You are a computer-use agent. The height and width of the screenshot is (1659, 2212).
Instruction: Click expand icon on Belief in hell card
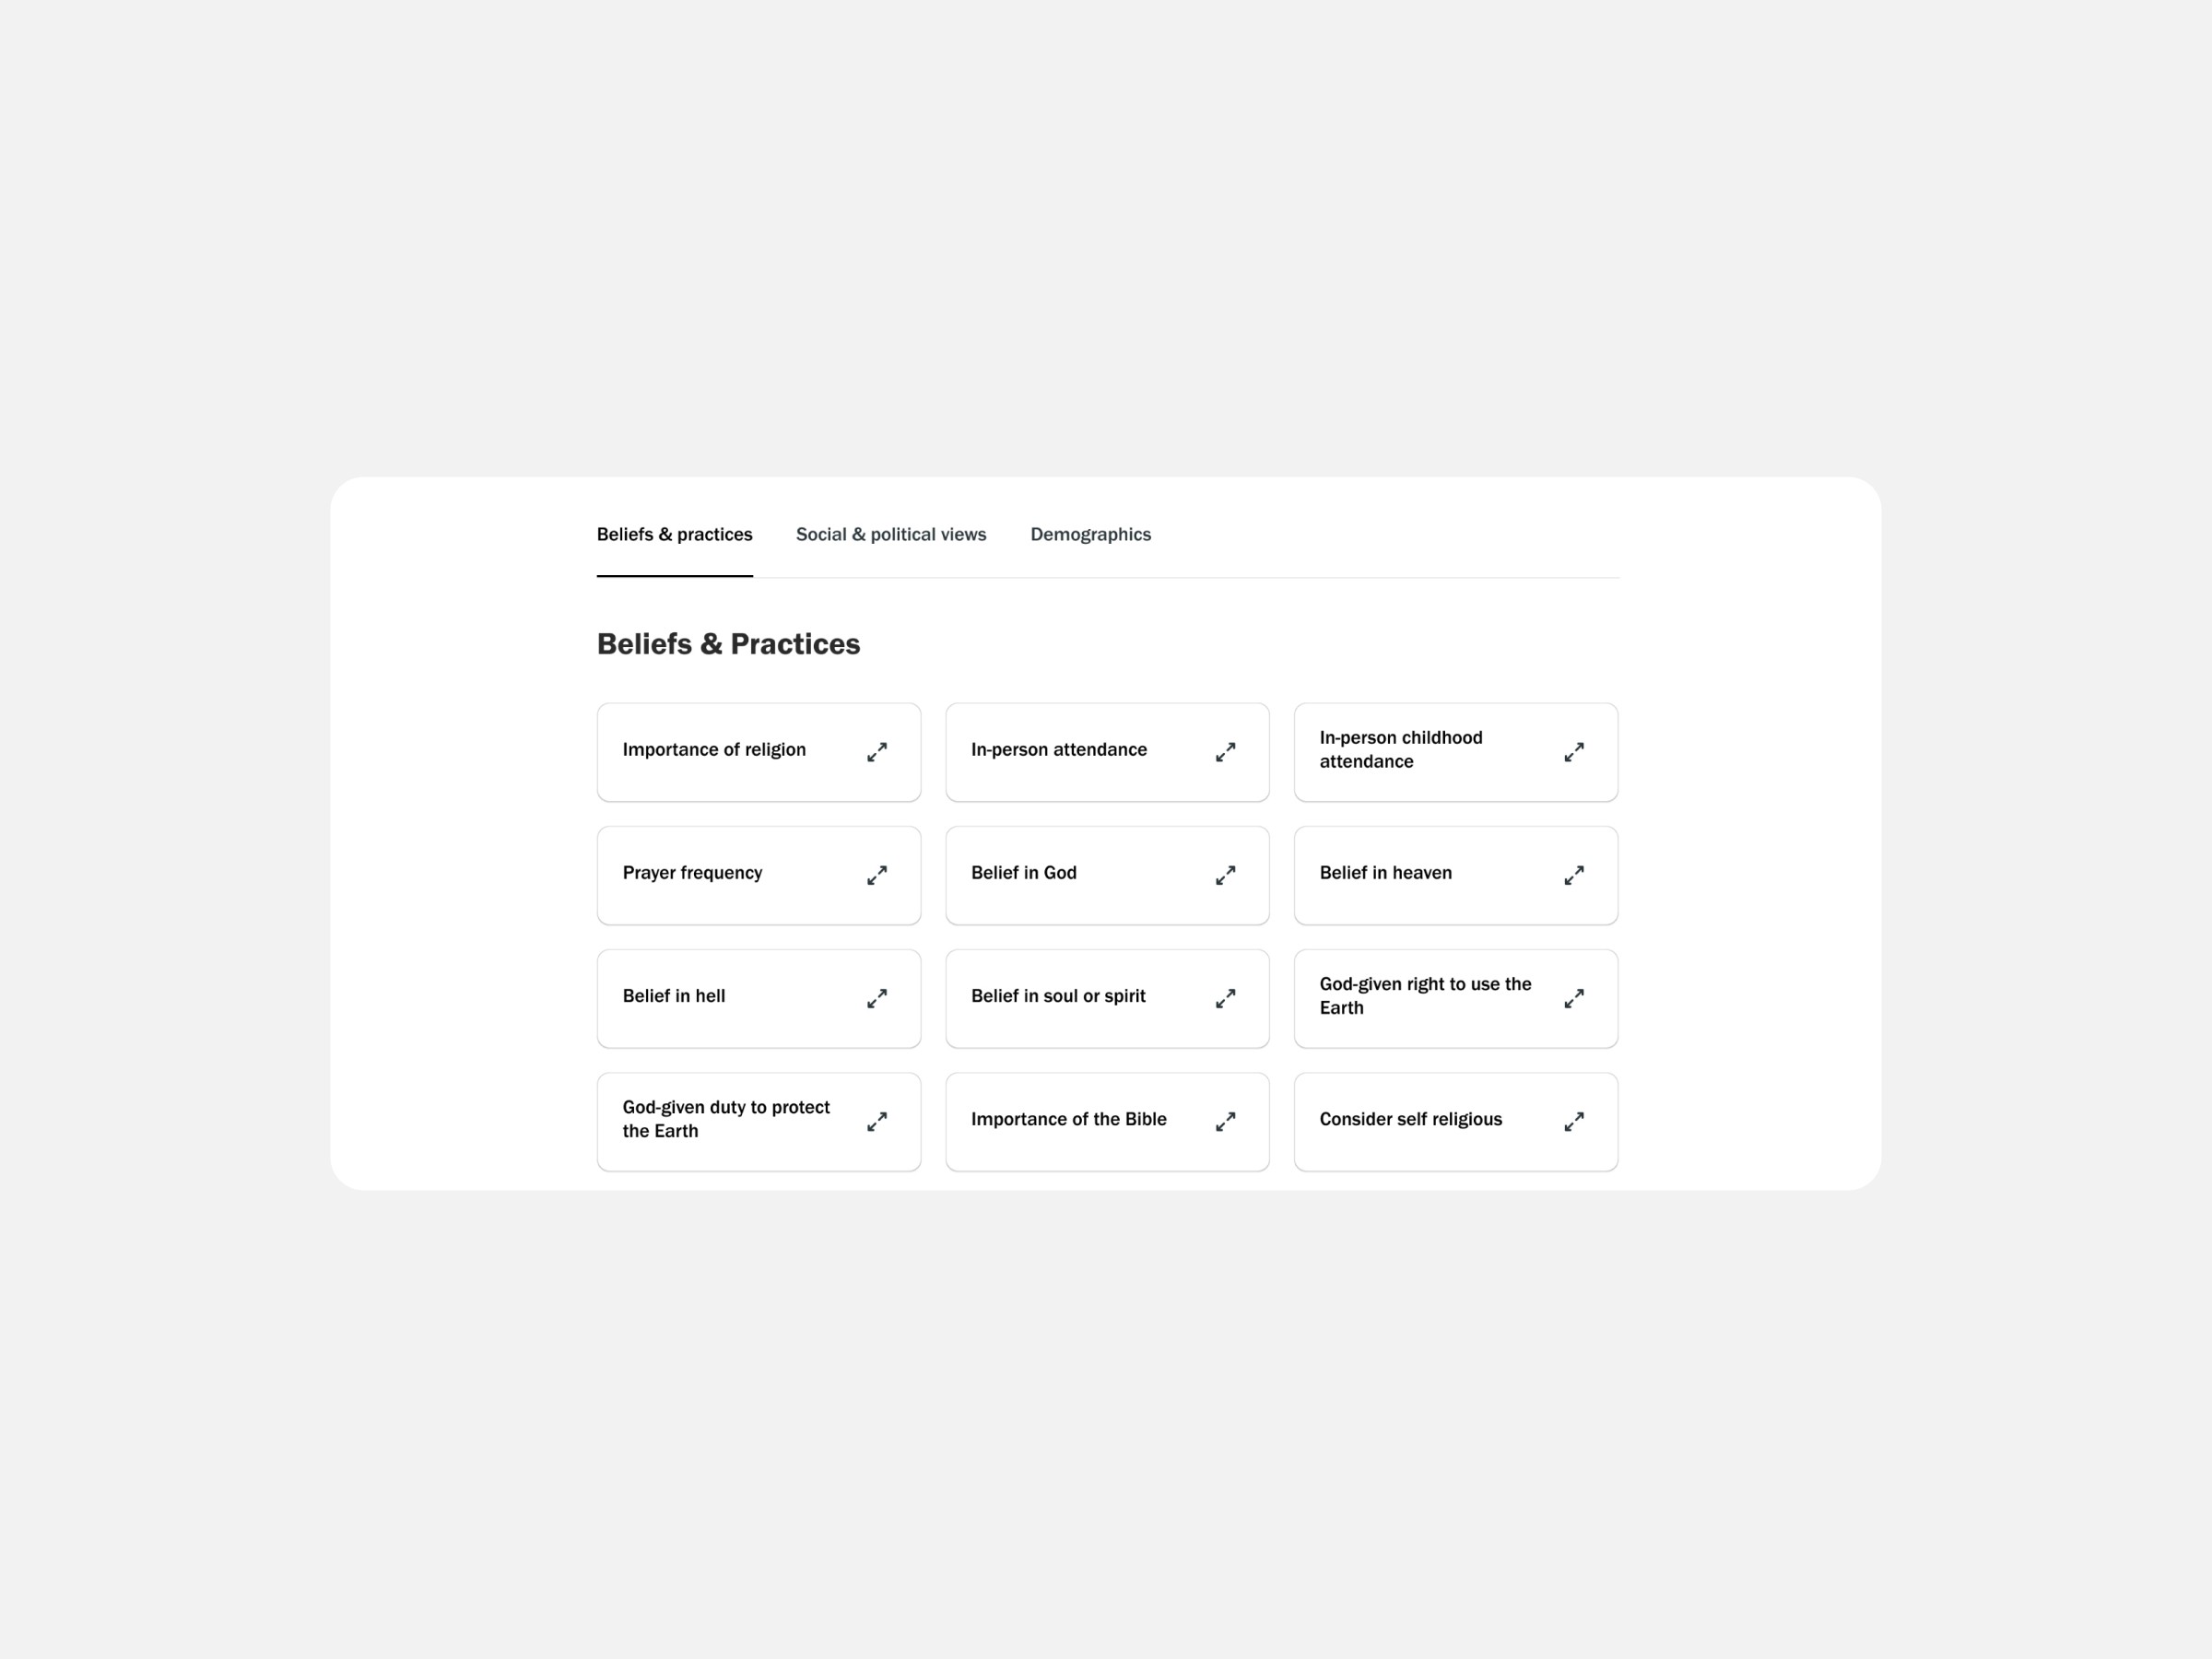877,998
